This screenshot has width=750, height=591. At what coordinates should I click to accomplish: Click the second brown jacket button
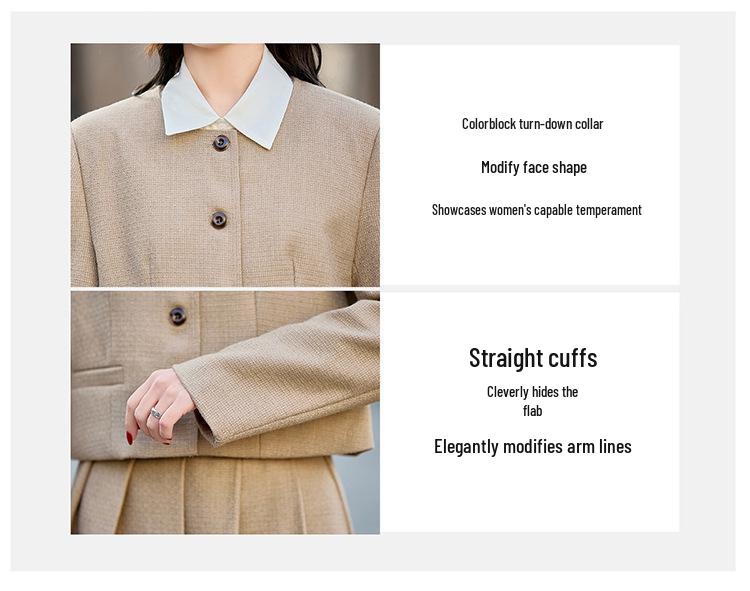[219, 219]
